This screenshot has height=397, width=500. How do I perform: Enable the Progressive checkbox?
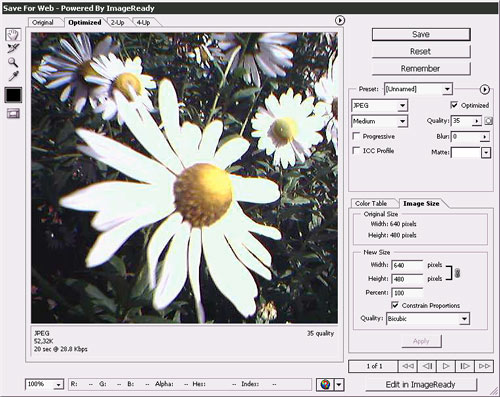click(356, 136)
